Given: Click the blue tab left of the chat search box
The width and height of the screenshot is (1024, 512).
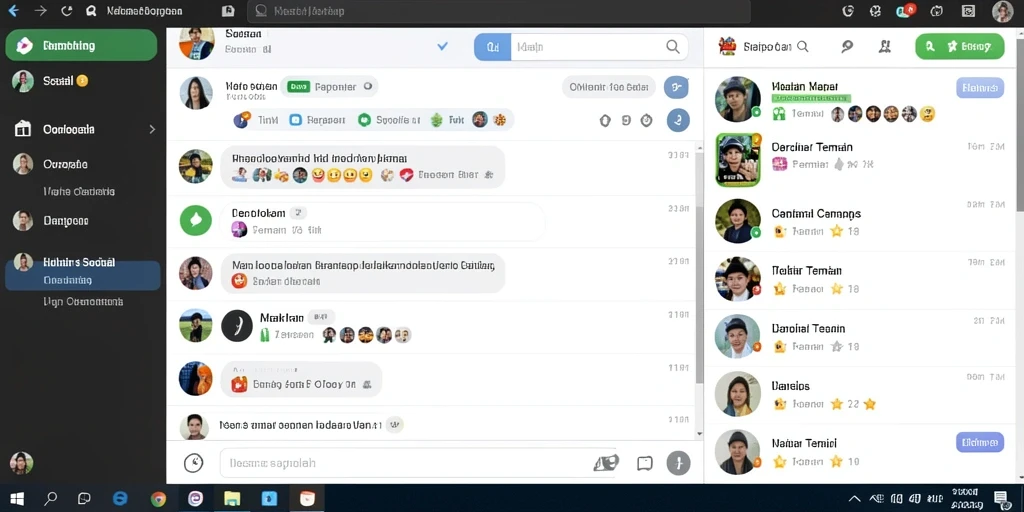Looking at the screenshot, I should coord(492,47).
